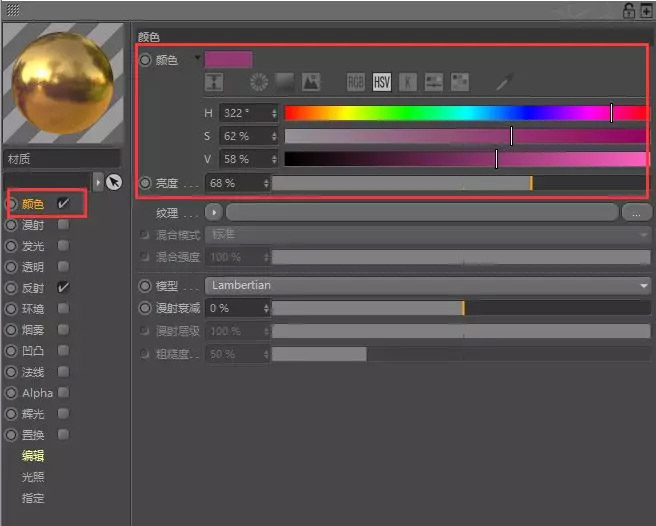Open the color swatches icon
This screenshot has height=526, width=656.
(x=459, y=82)
